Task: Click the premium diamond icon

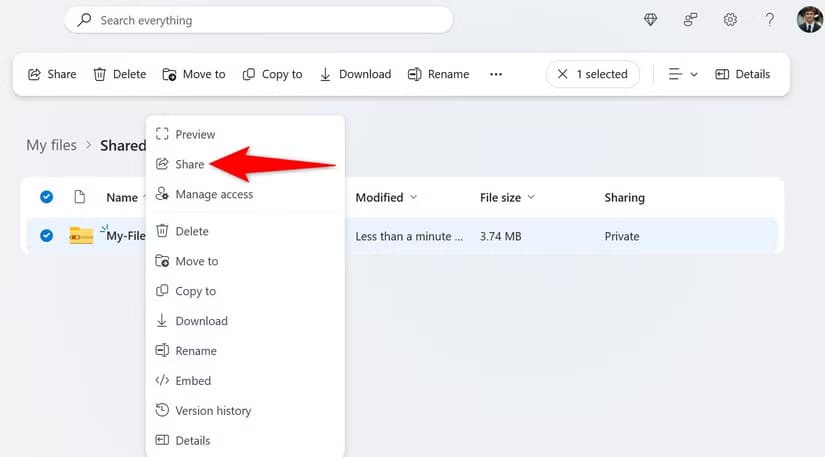Action: pos(651,20)
